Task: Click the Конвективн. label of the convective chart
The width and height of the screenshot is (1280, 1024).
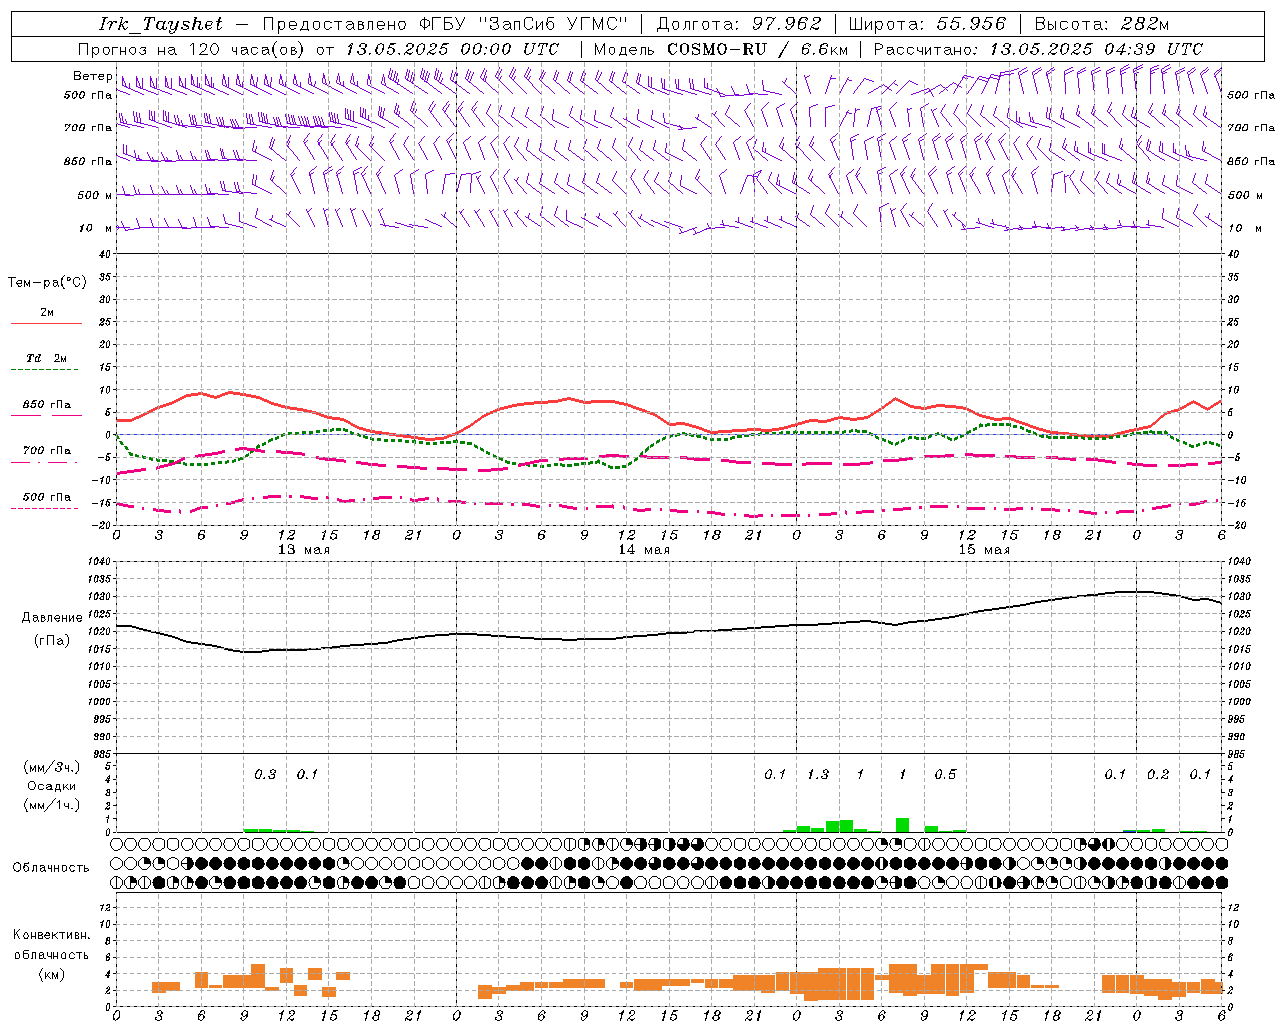Action: (x=51, y=936)
